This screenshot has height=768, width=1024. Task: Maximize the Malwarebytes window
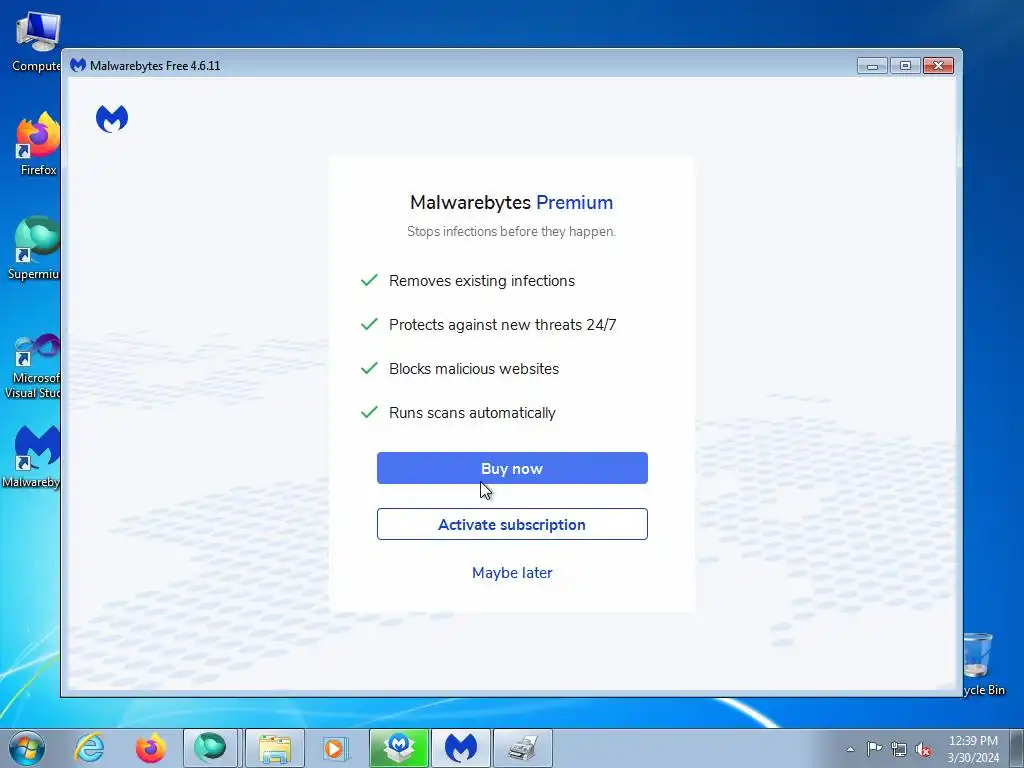tap(905, 65)
